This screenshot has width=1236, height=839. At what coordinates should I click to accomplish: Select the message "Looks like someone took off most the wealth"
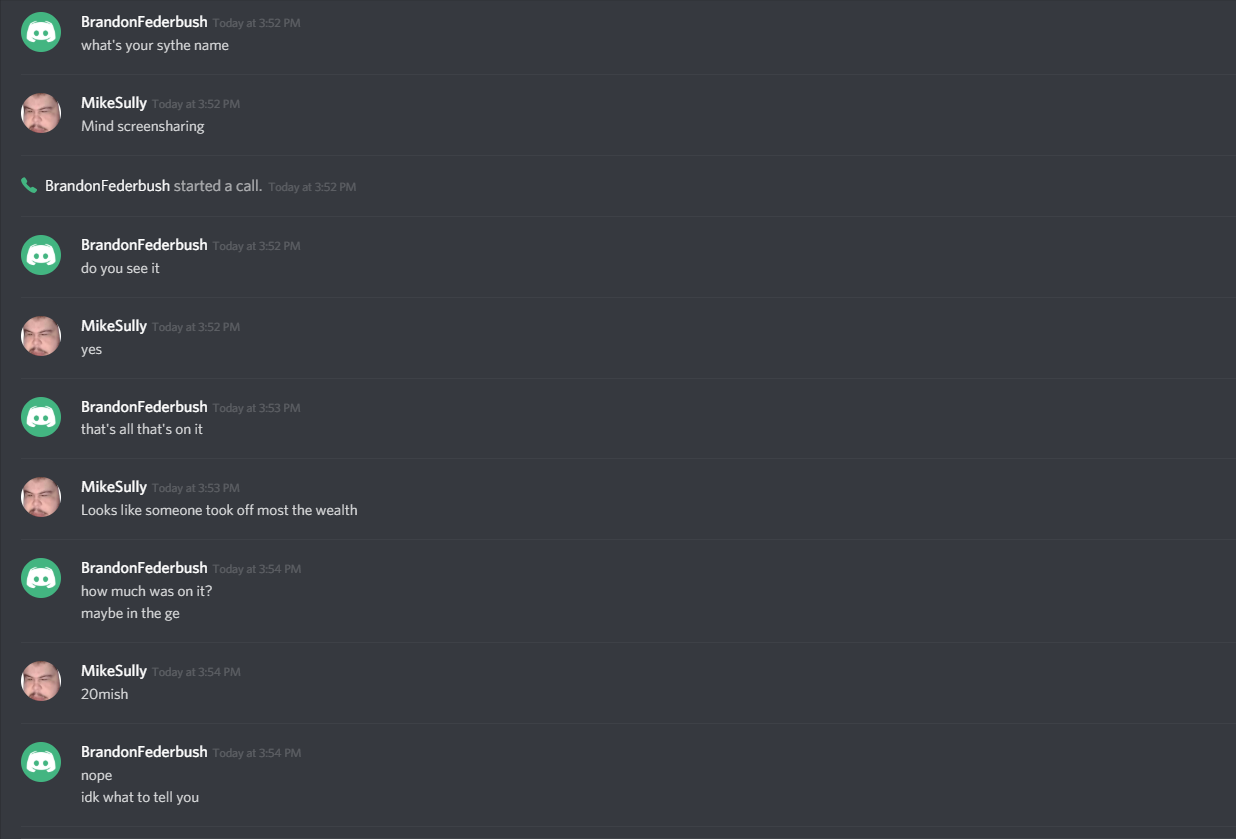tap(219, 510)
